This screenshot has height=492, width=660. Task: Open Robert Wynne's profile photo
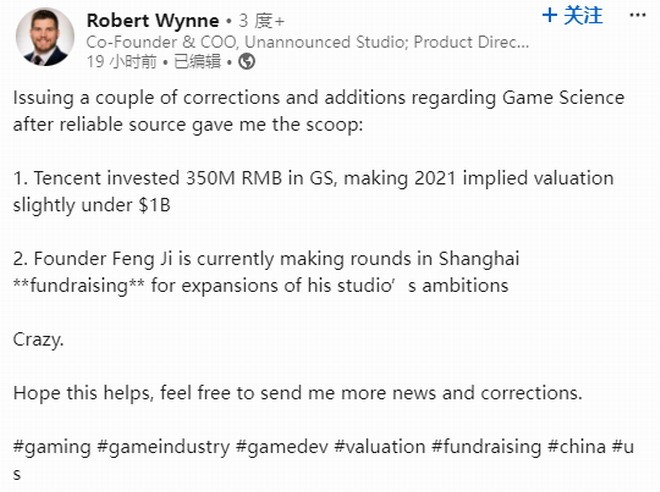pos(45,37)
